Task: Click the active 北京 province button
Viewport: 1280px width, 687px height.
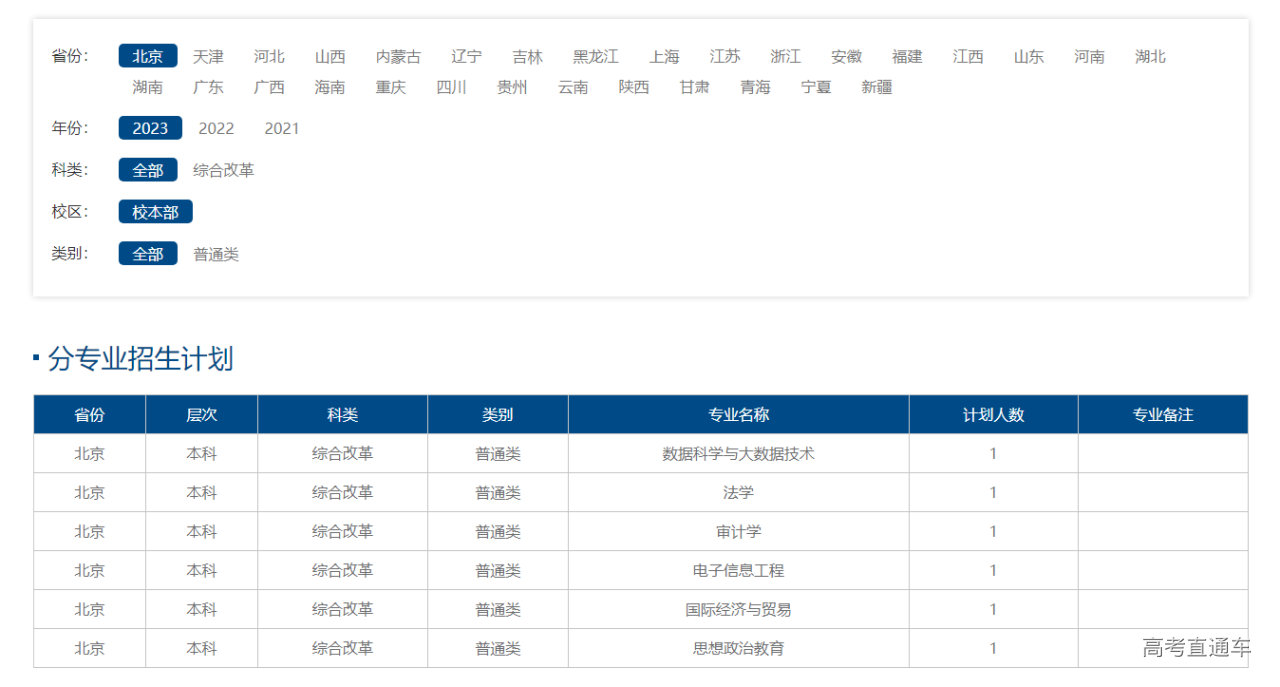Action: tap(148, 56)
